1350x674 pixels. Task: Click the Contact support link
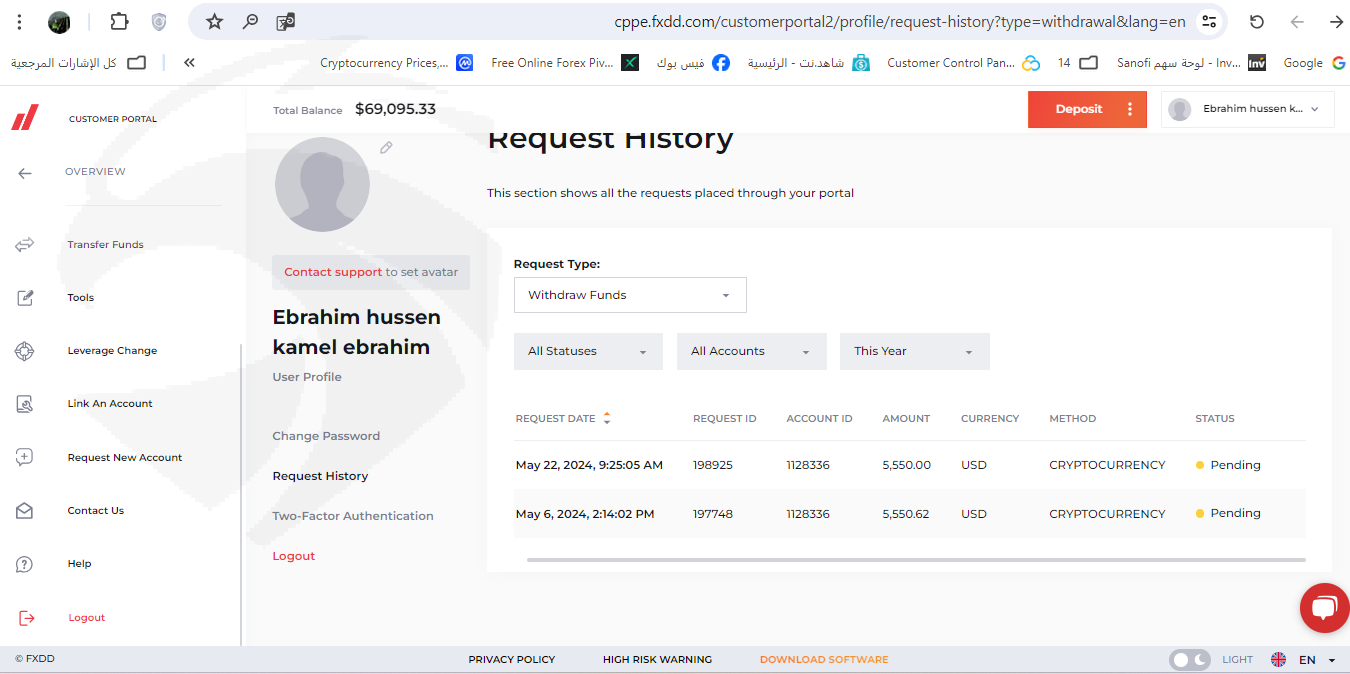click(x=333, y=272)
